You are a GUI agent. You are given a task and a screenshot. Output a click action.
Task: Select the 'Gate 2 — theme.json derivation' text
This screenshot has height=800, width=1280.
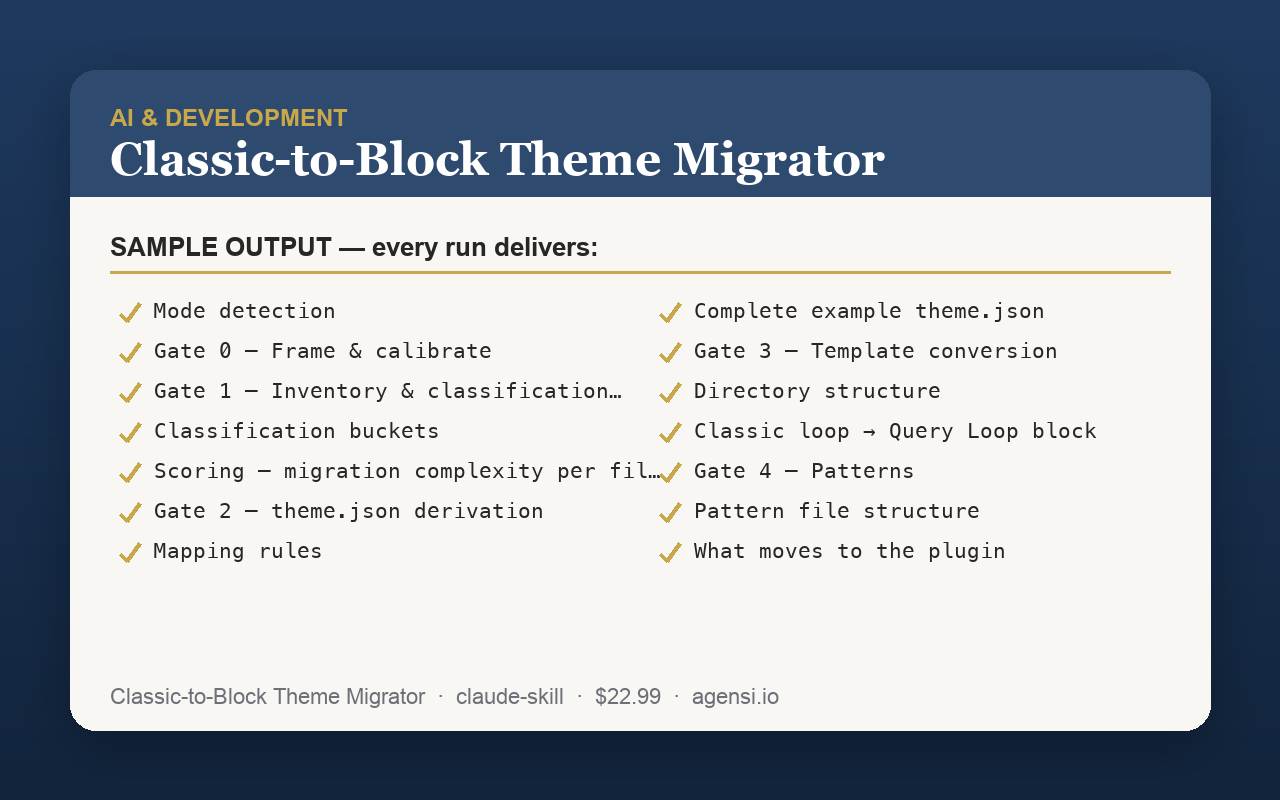349,511
